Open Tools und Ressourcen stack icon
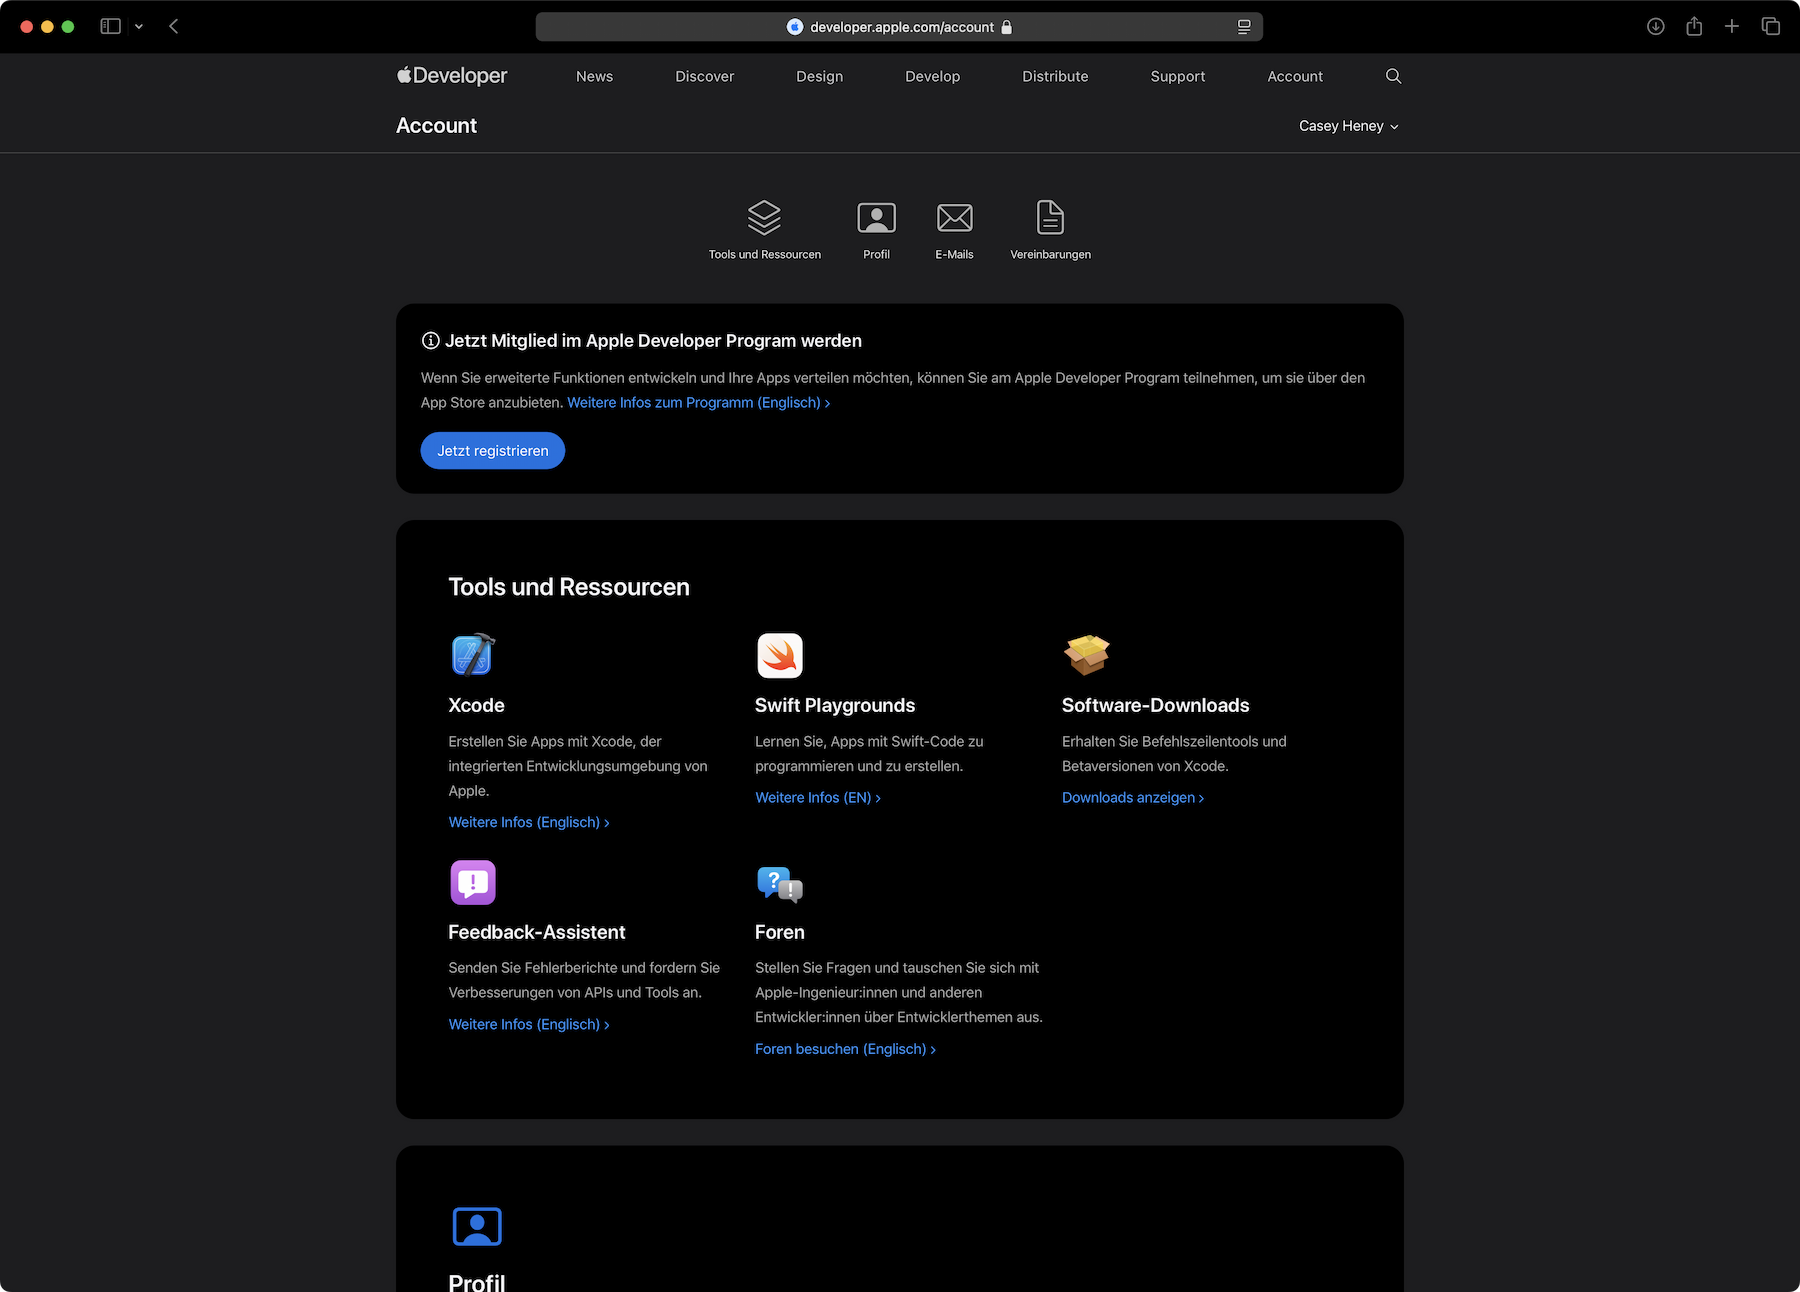 click(764, 217)
